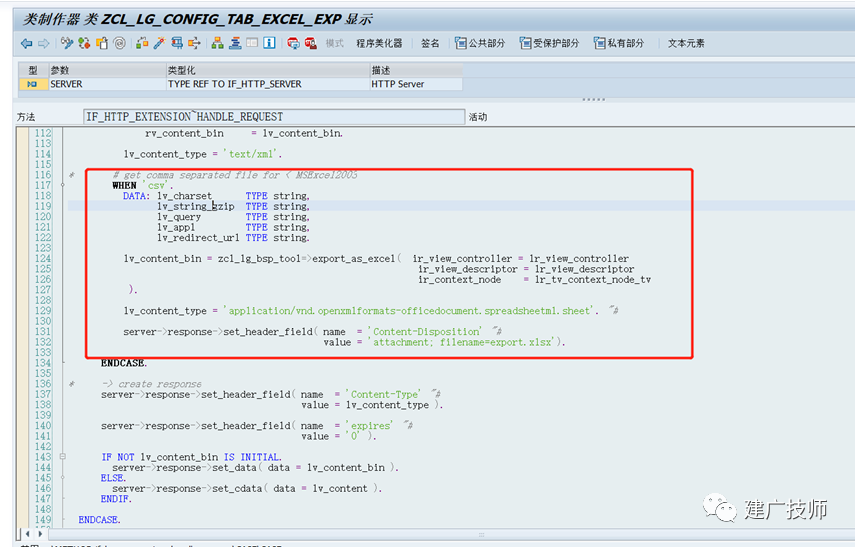The image size is (855, 547).
Task: Open 文本元素 text elements
Action: pos(686,43)
